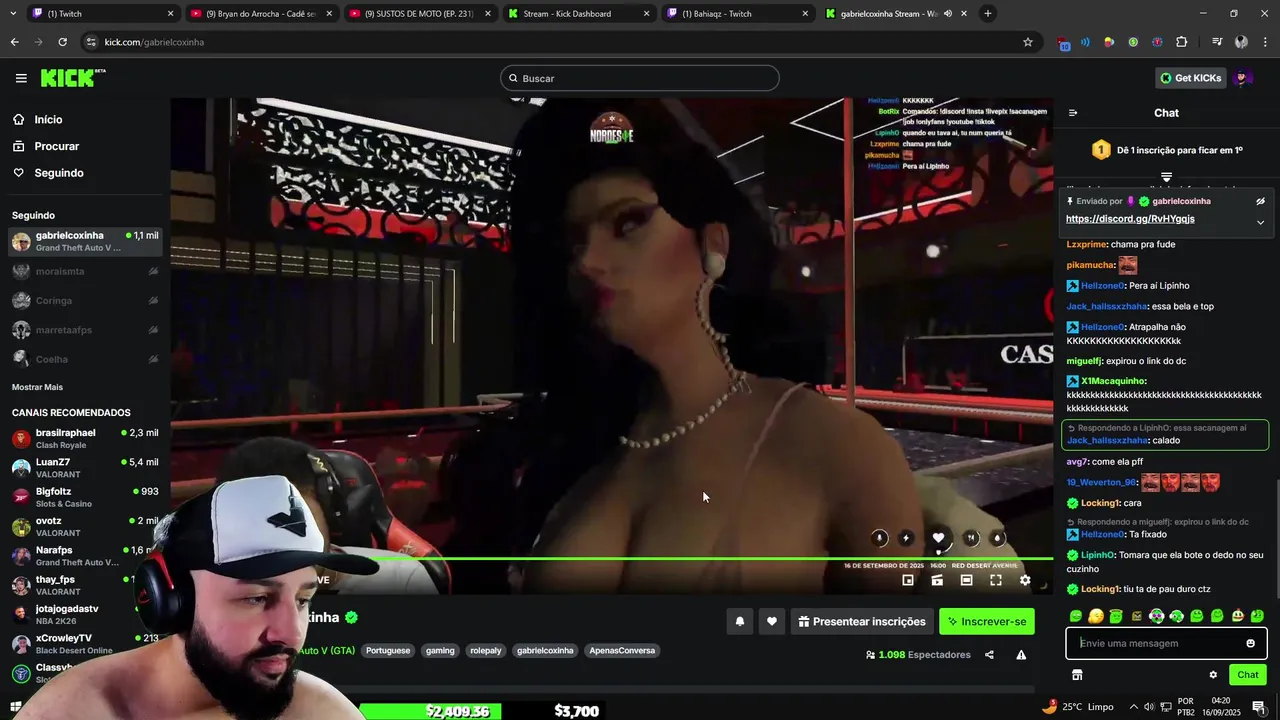Open the Chrome three-dot menu
This screenshot has height=720, width=1280.
pyautogui.click(x=1265, y=42)
